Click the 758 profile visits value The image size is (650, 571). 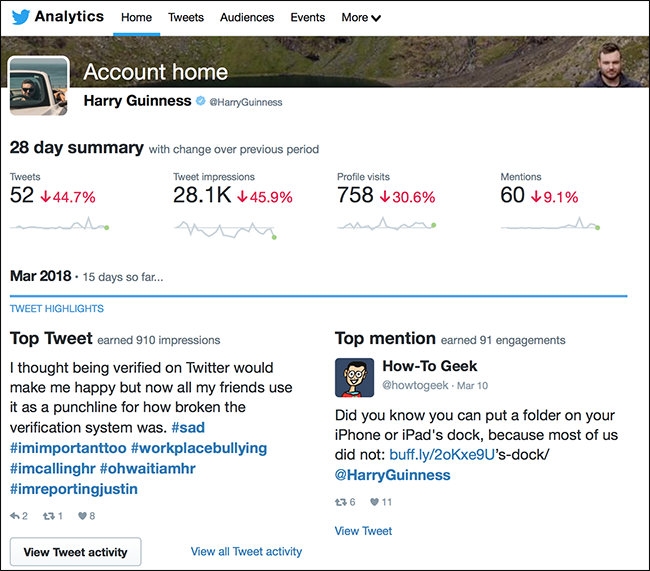point(355,195)
